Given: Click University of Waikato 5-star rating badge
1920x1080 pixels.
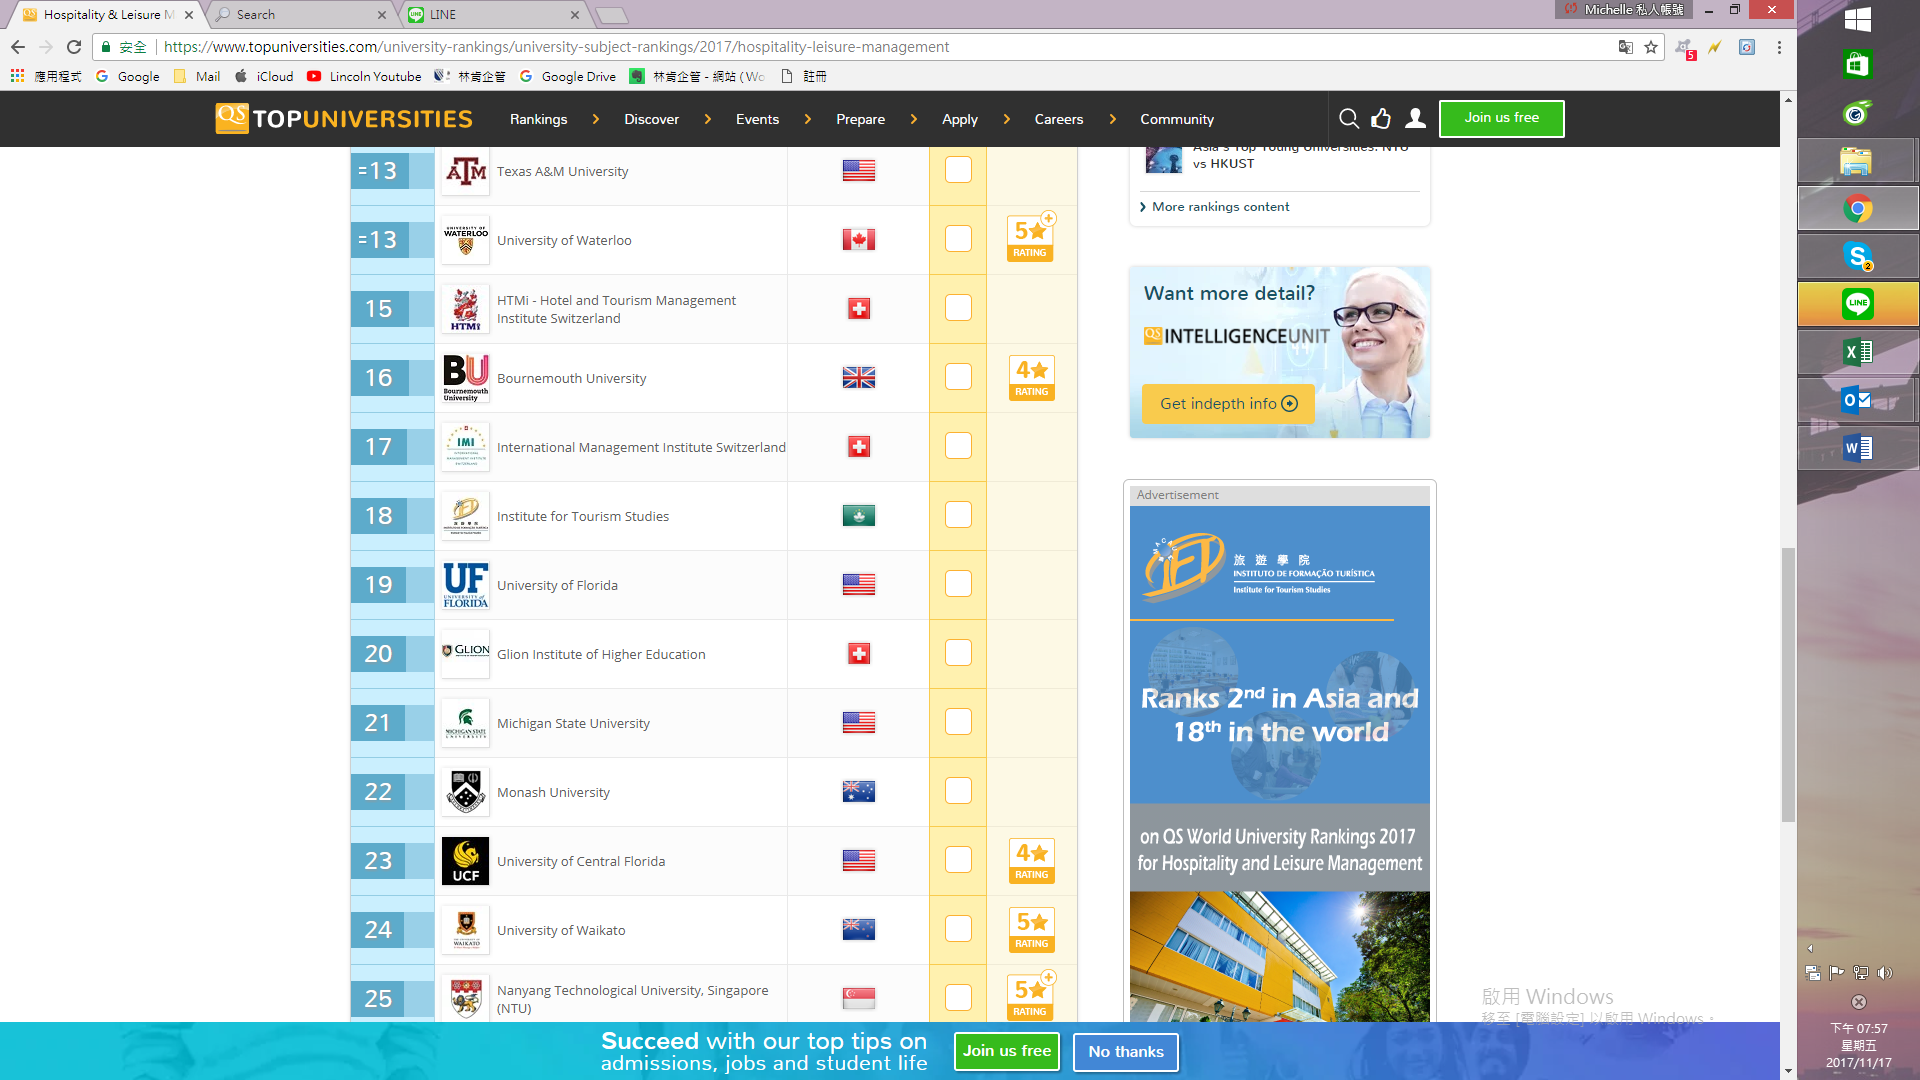Looking at the screenshot, I should (1031, 930).
